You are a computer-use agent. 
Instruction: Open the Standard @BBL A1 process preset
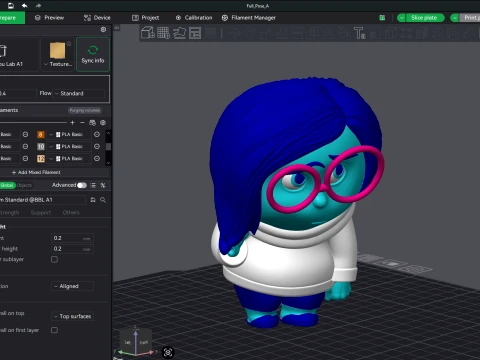42,200
